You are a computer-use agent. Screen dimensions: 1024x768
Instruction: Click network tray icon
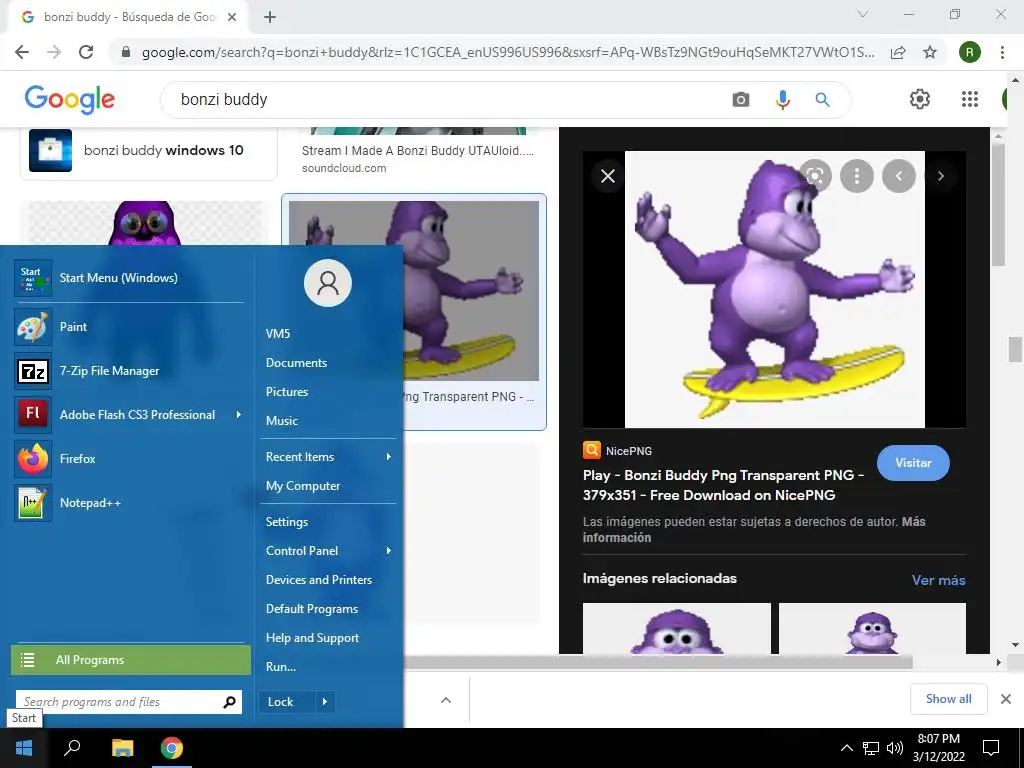tap(871, 748)
